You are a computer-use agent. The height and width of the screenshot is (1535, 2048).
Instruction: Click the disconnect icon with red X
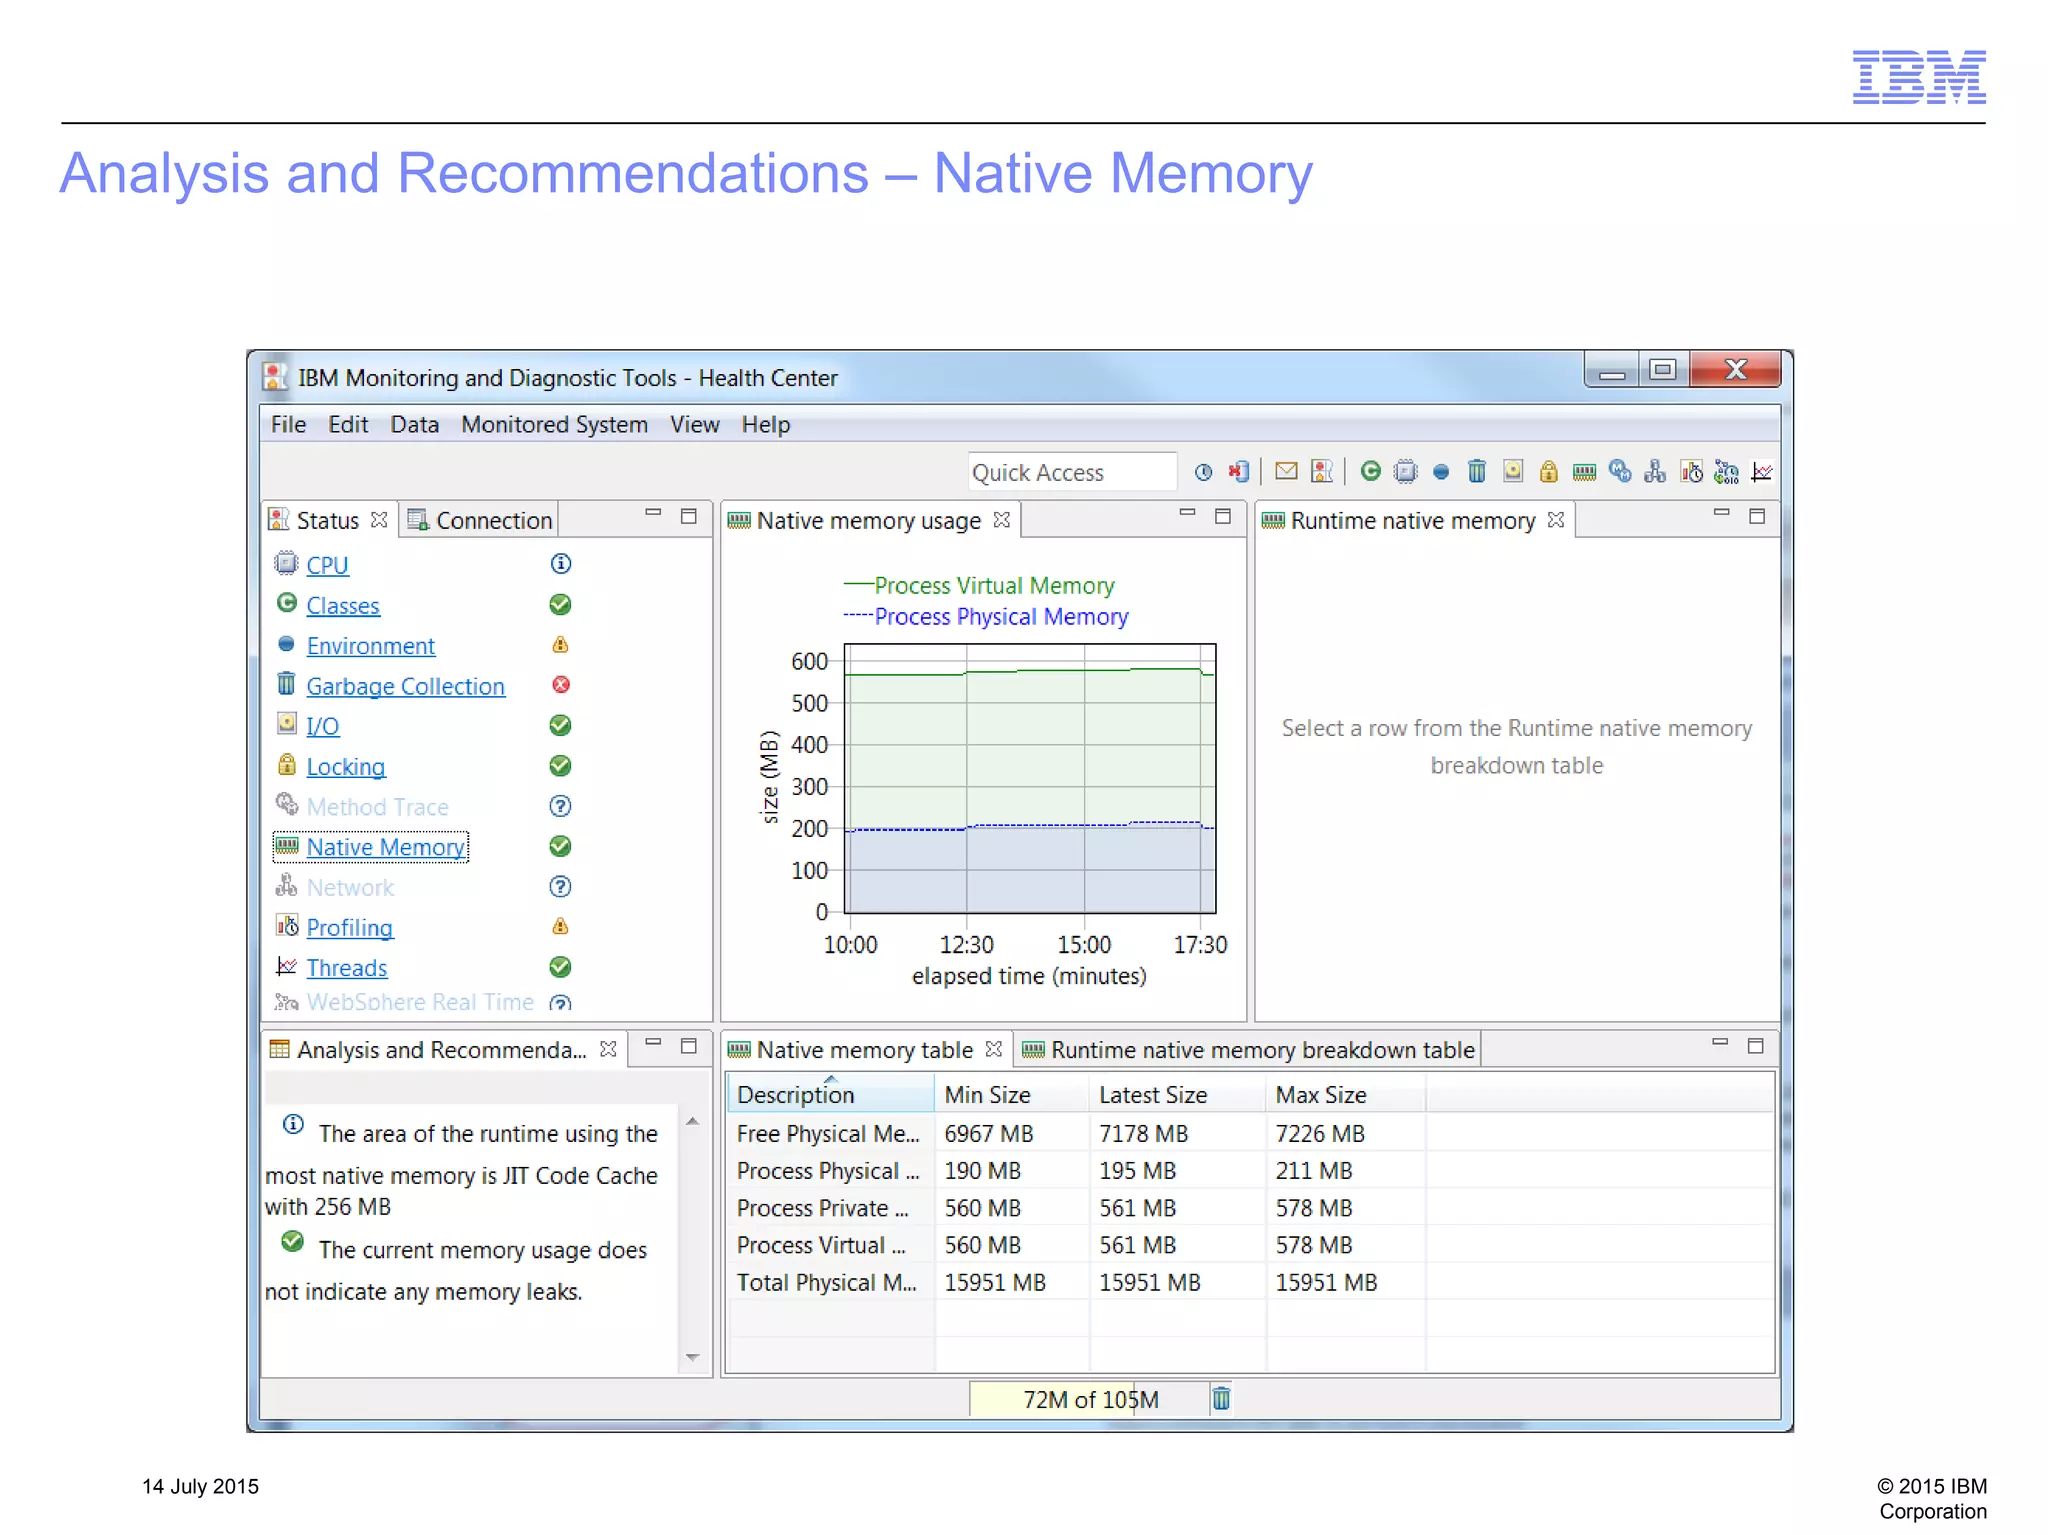coord(1239,472)
